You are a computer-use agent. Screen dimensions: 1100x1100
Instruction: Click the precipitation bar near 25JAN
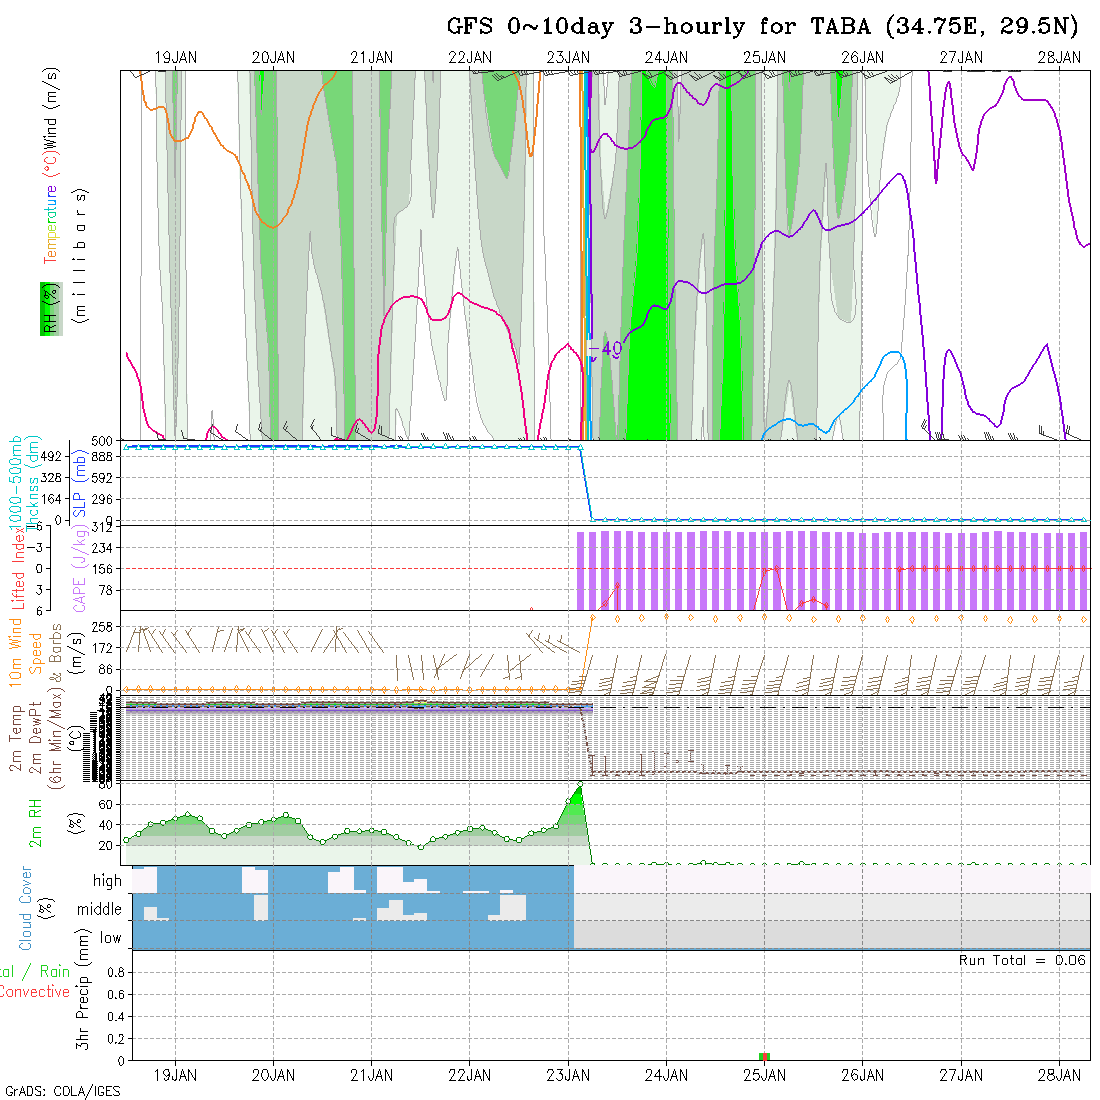[764, 1056]
